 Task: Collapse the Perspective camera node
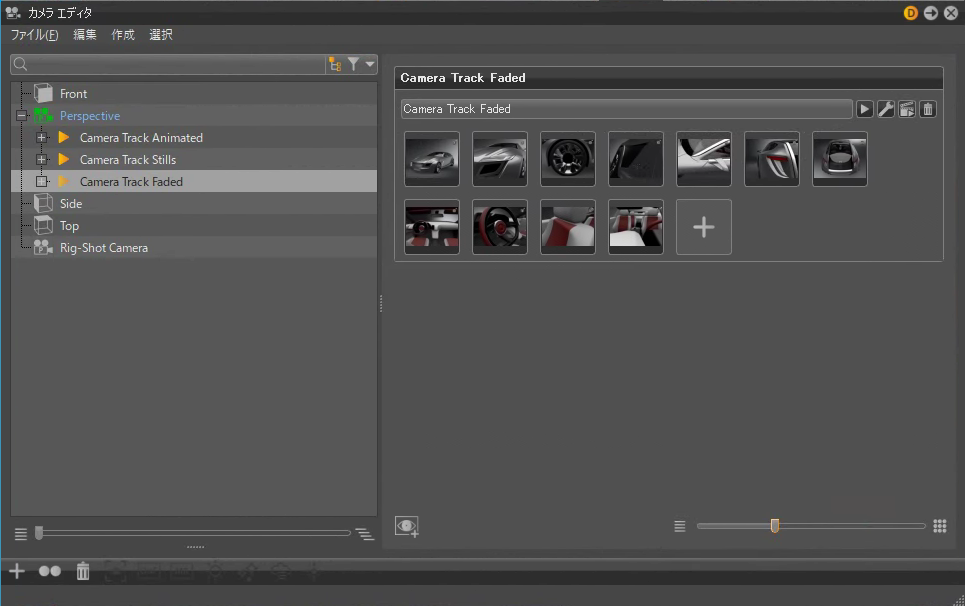22,116
